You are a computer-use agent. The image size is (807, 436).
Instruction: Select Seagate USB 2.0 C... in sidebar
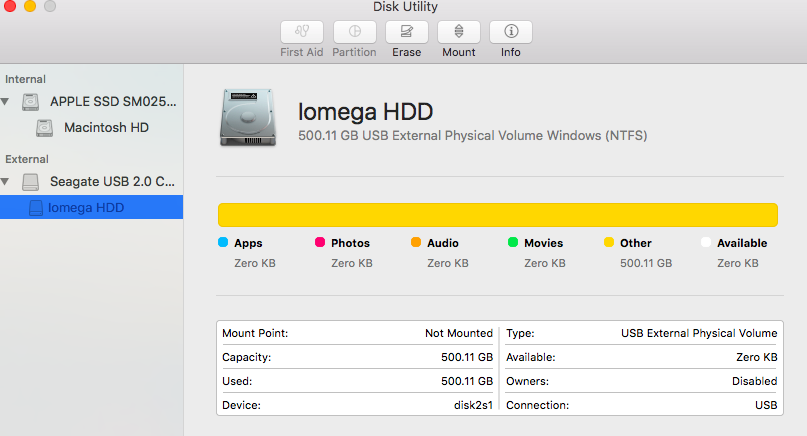[112, 181]
